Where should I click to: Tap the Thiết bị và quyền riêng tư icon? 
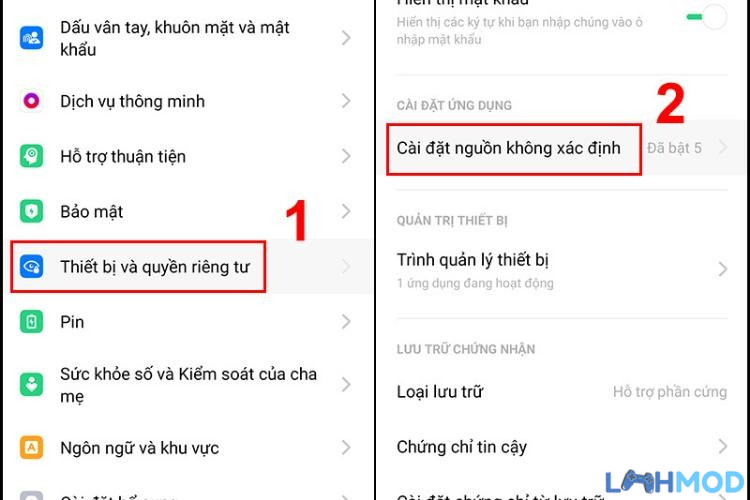pyautogui.click(x=32, y=267)
